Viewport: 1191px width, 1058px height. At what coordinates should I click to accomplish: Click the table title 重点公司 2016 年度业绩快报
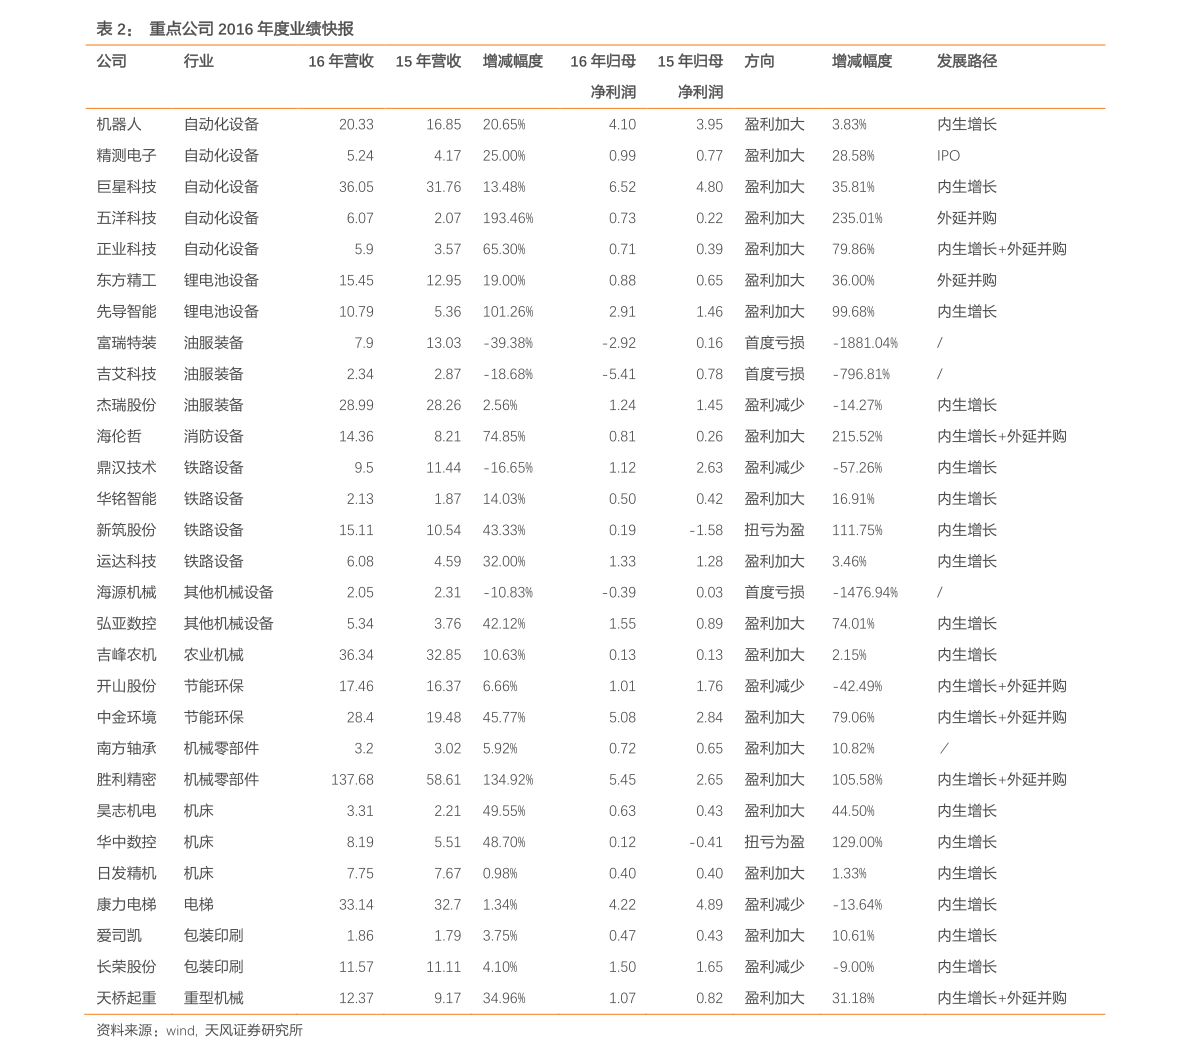coord(251,29)
